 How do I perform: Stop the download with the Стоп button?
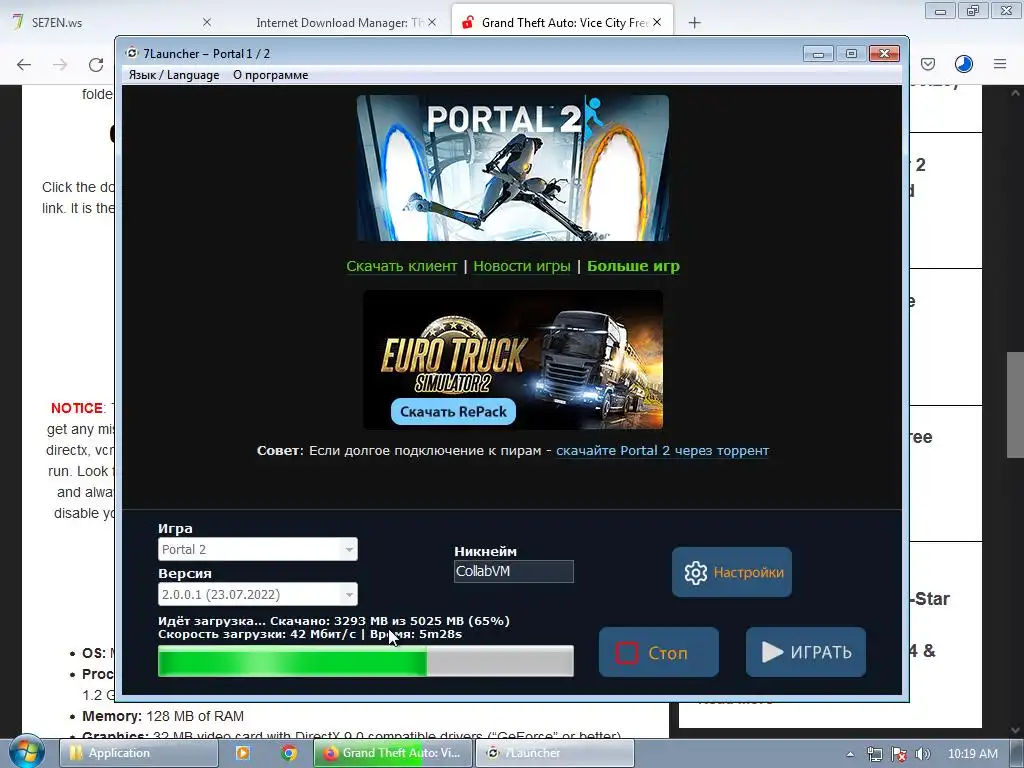pos(658,652)
